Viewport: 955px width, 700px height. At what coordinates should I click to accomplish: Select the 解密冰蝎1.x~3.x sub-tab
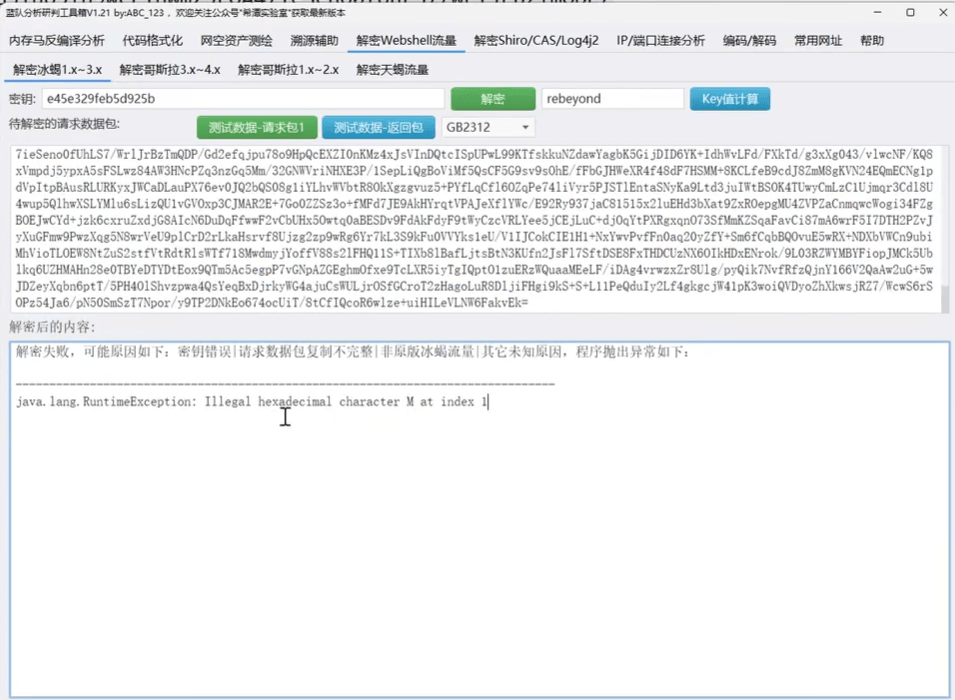pos(58,70)
